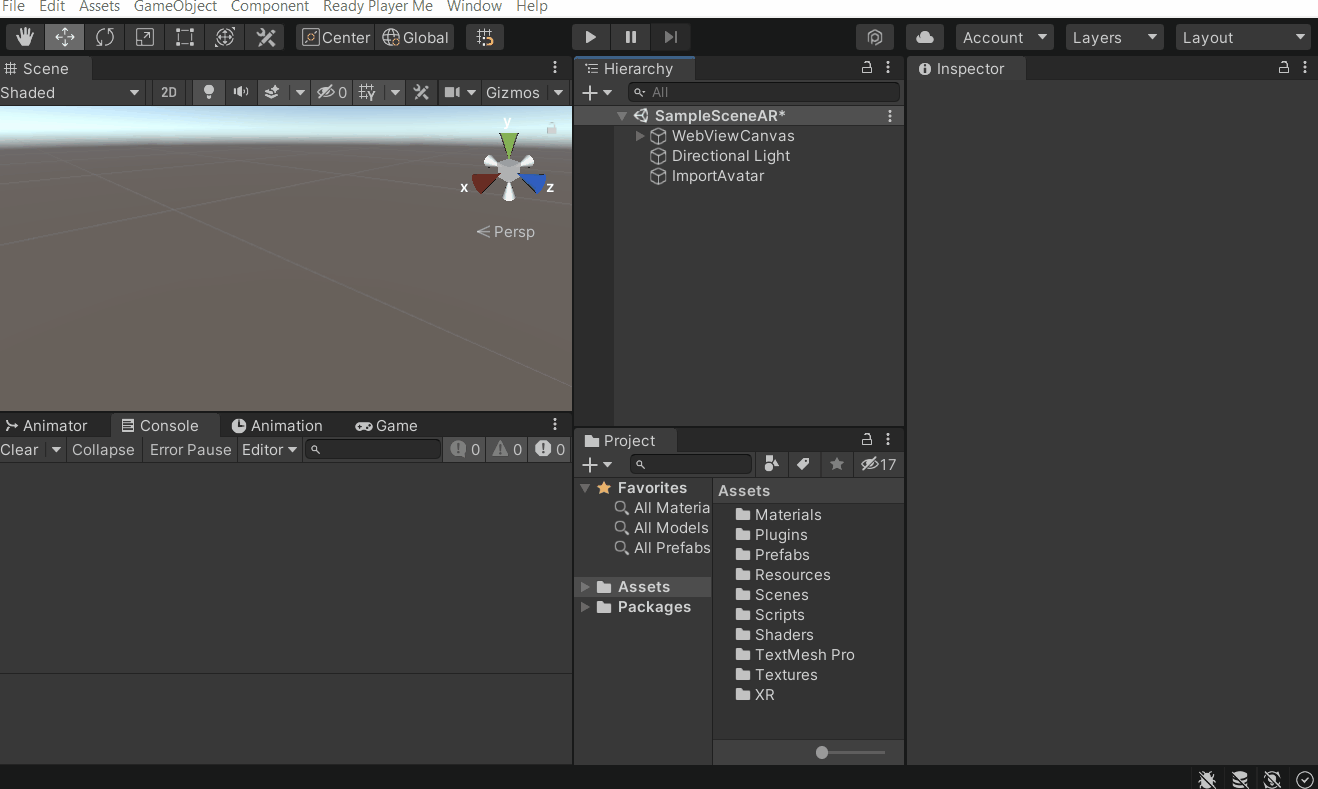Select the Scale tool

coord(145,37)
